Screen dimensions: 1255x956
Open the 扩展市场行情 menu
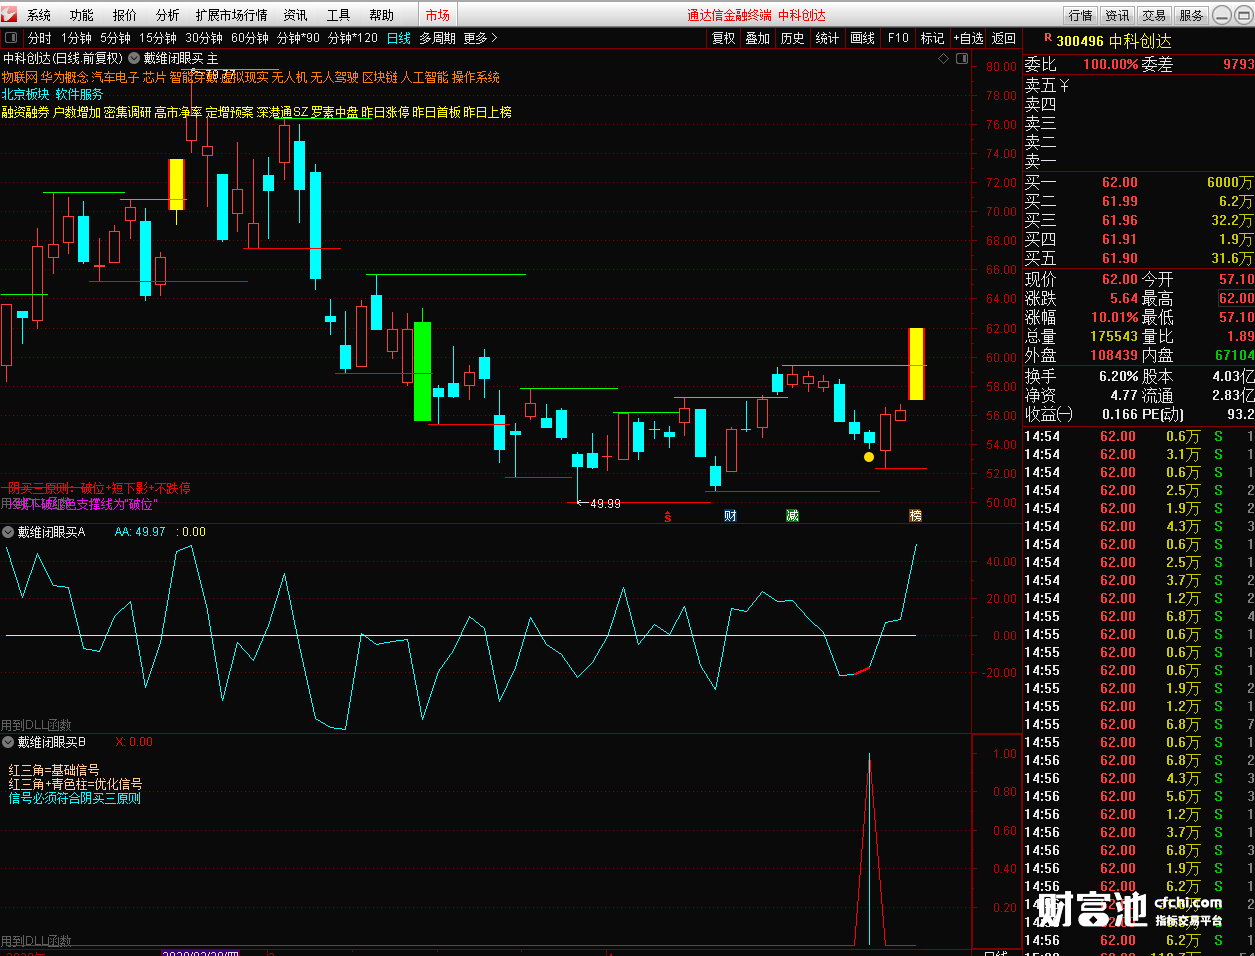[x=232, y=16]
